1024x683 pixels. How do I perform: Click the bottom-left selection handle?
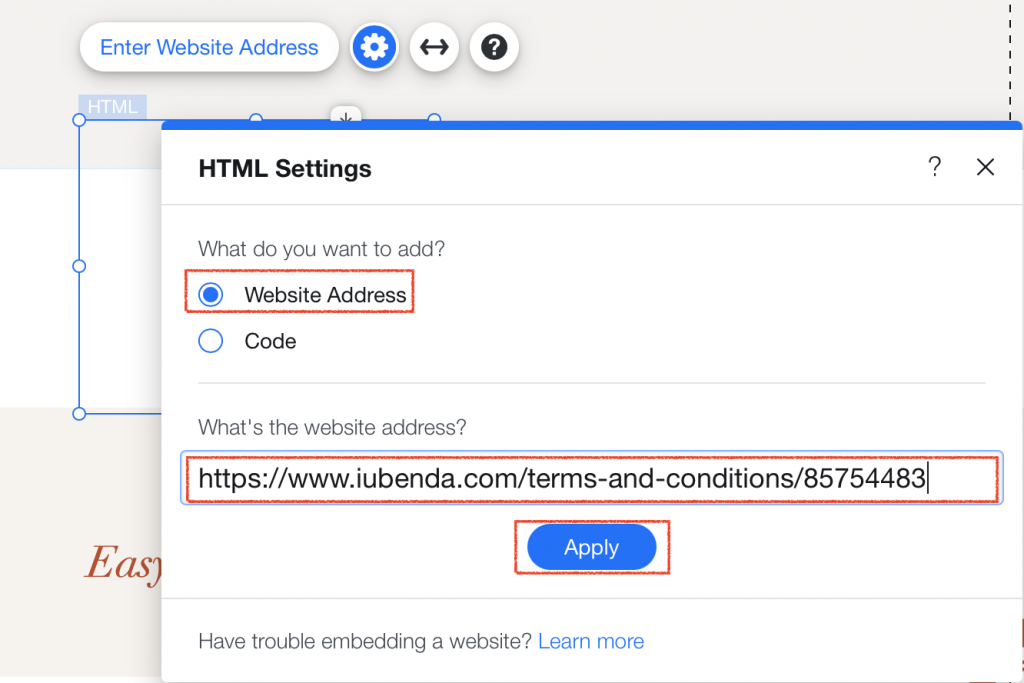[x=78, y=413]
